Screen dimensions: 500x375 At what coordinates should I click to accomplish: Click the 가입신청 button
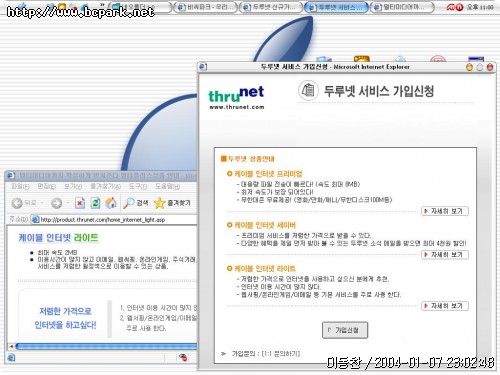pyautogui.click(x=345, y=330)
